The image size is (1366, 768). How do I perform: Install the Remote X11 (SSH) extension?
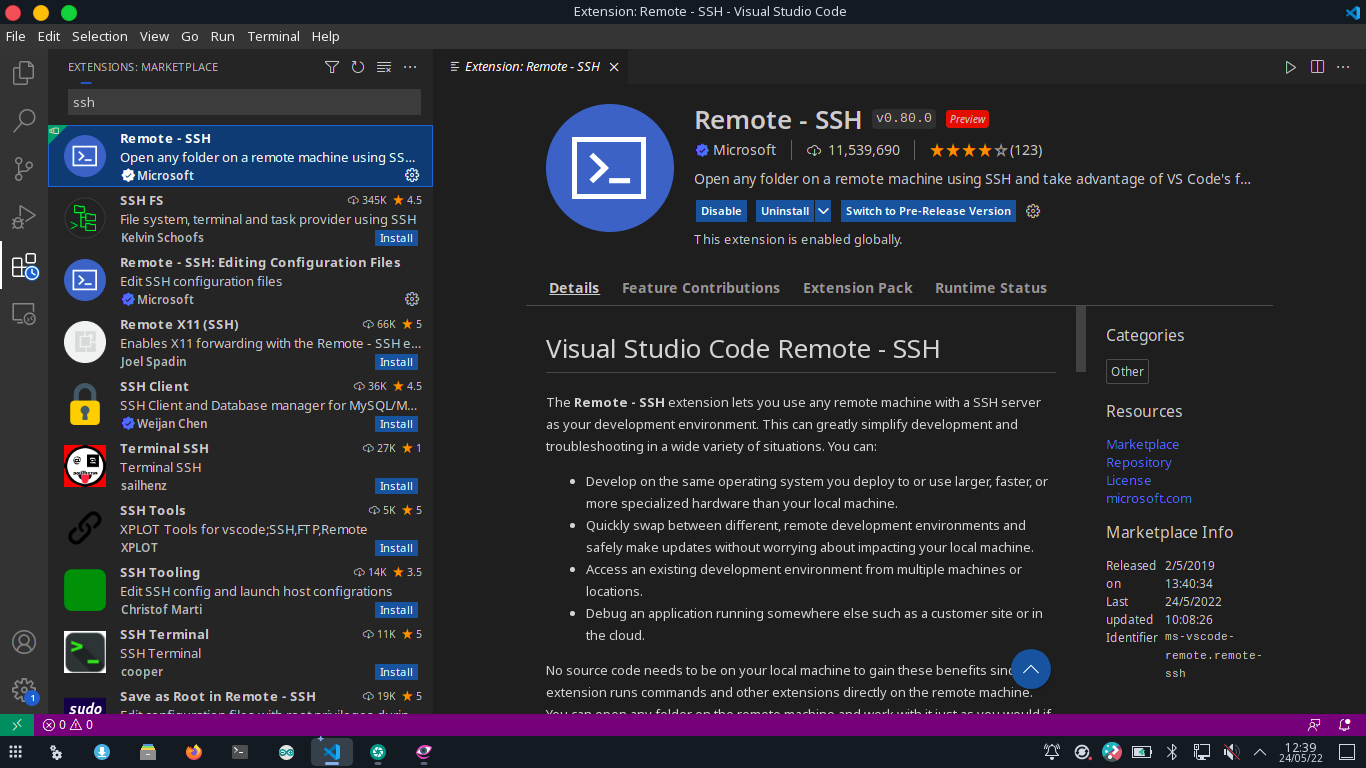[x=397, y=362]
